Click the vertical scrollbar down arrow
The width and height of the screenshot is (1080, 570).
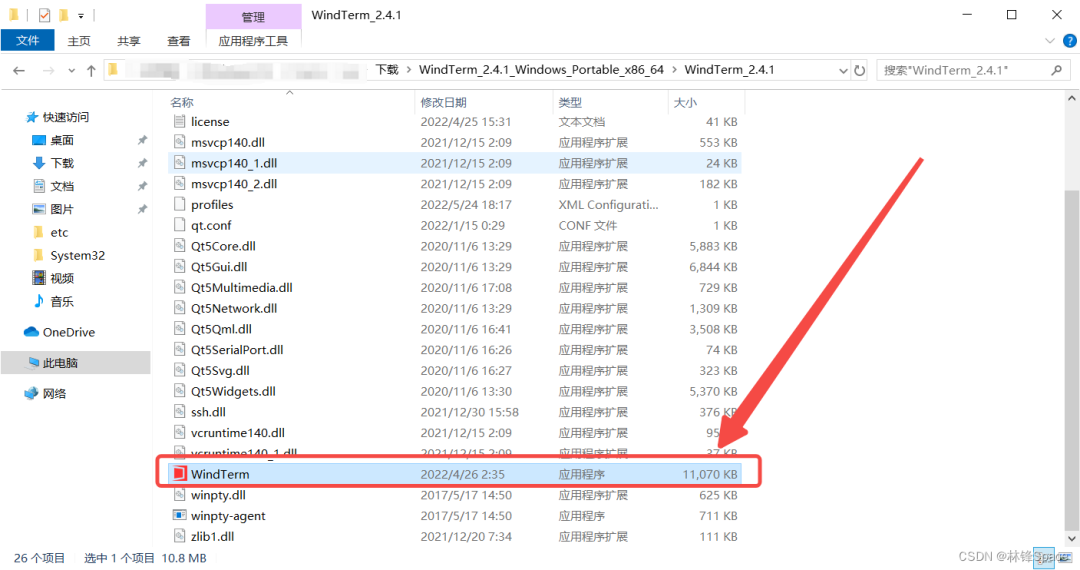(x=1072, y=539)
